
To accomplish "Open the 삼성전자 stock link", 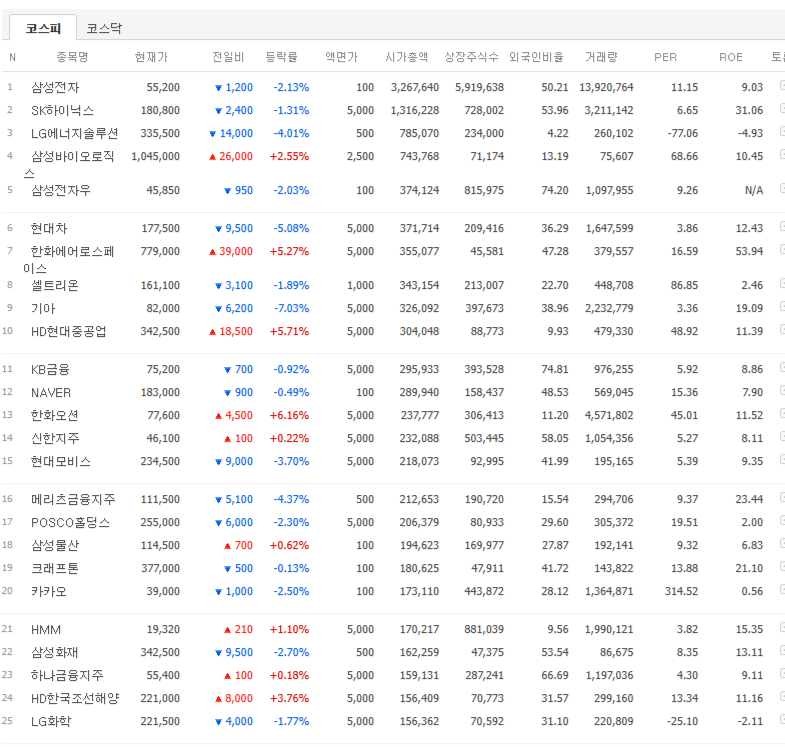I will (55, 87).
